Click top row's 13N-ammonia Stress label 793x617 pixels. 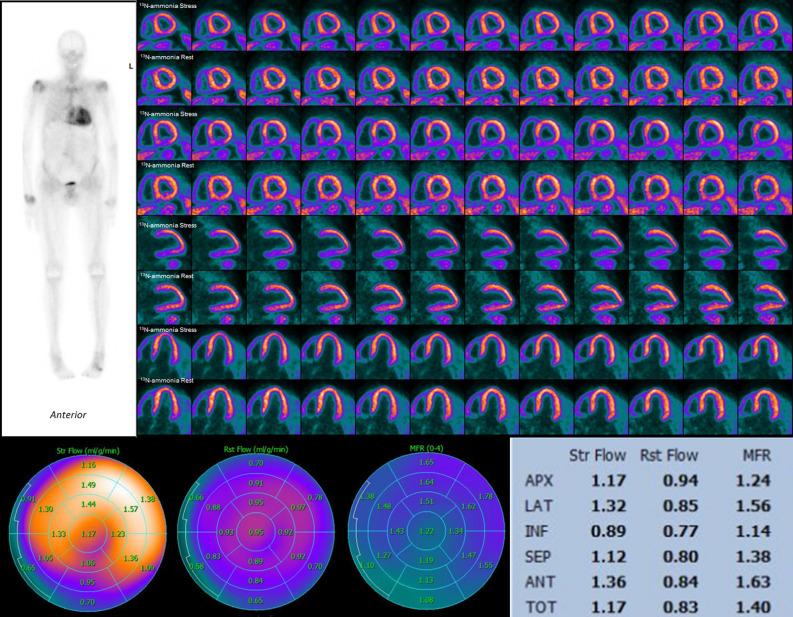pyautogui.click(x=168, y=5)
